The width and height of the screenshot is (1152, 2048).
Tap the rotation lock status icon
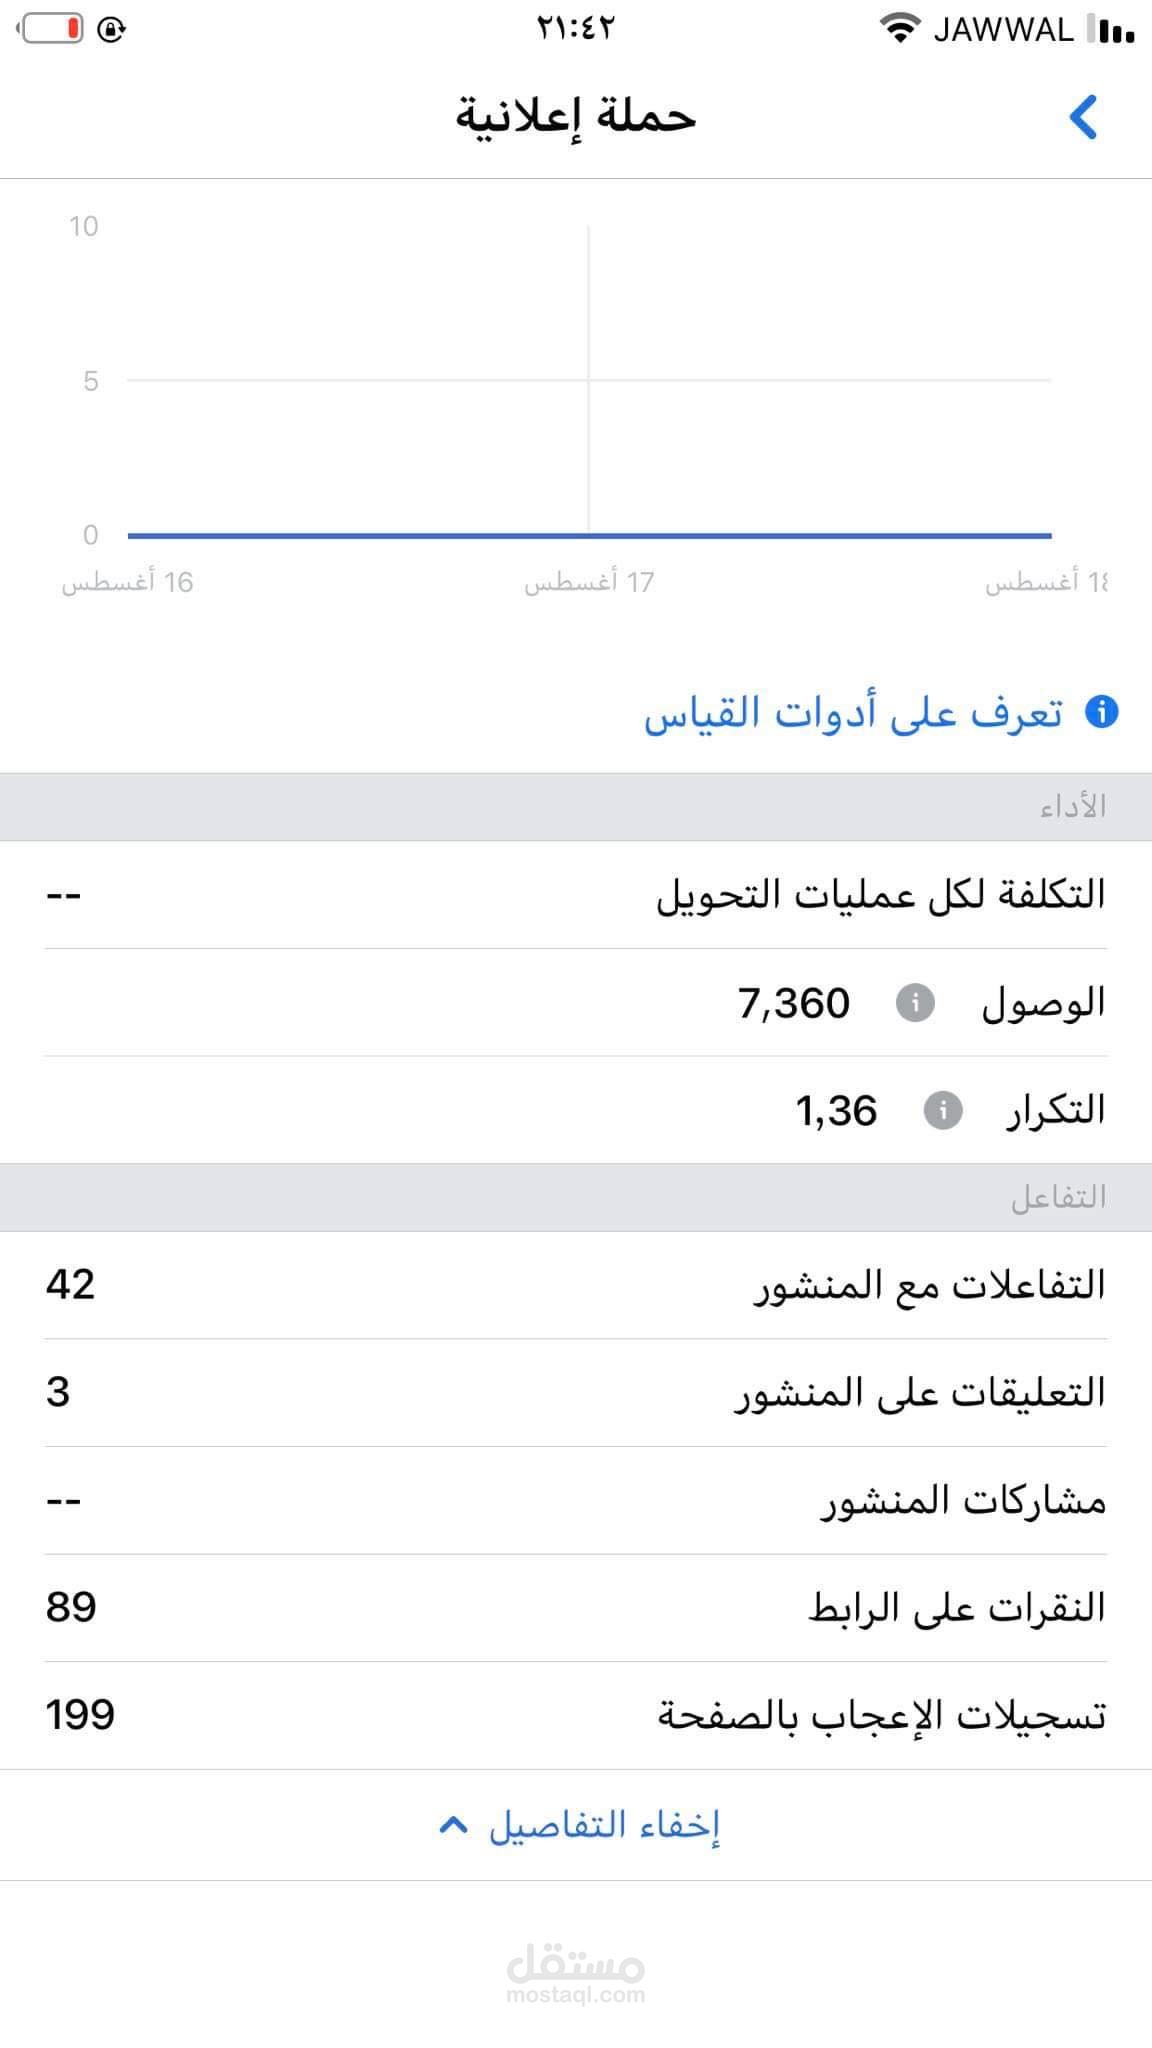click(x=111, y=30)
